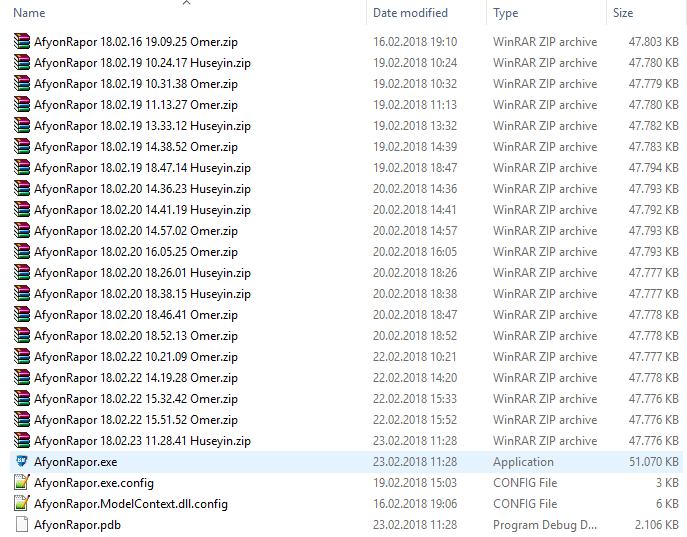Click the archive icon of AfyonRapor 18.02.20 18.26.01 Huseyin.zip
The image size is (687, 537).
tap(21, 272)
